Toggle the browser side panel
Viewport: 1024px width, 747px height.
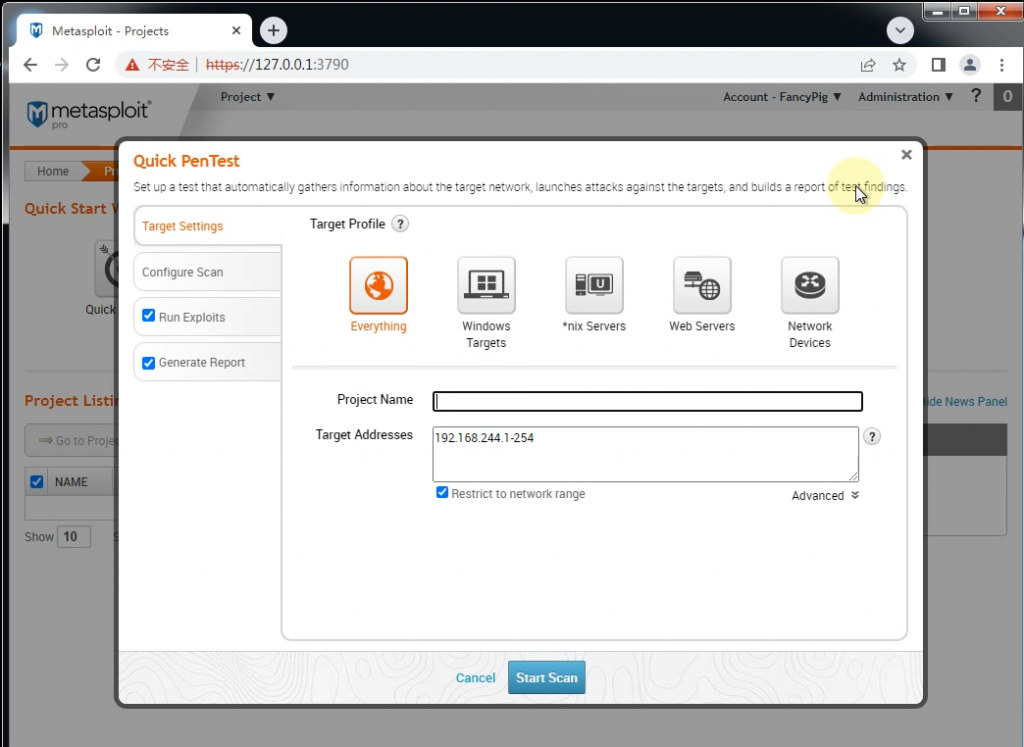(x=938, y=65)
